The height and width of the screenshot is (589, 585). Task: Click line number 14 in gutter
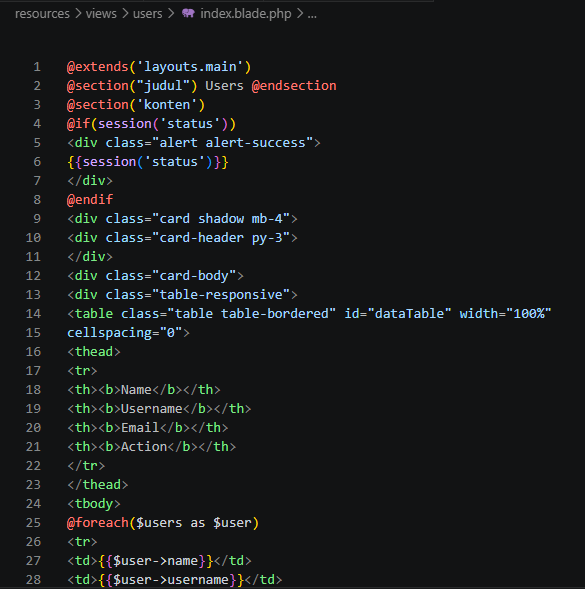click(x=33, y=314)
